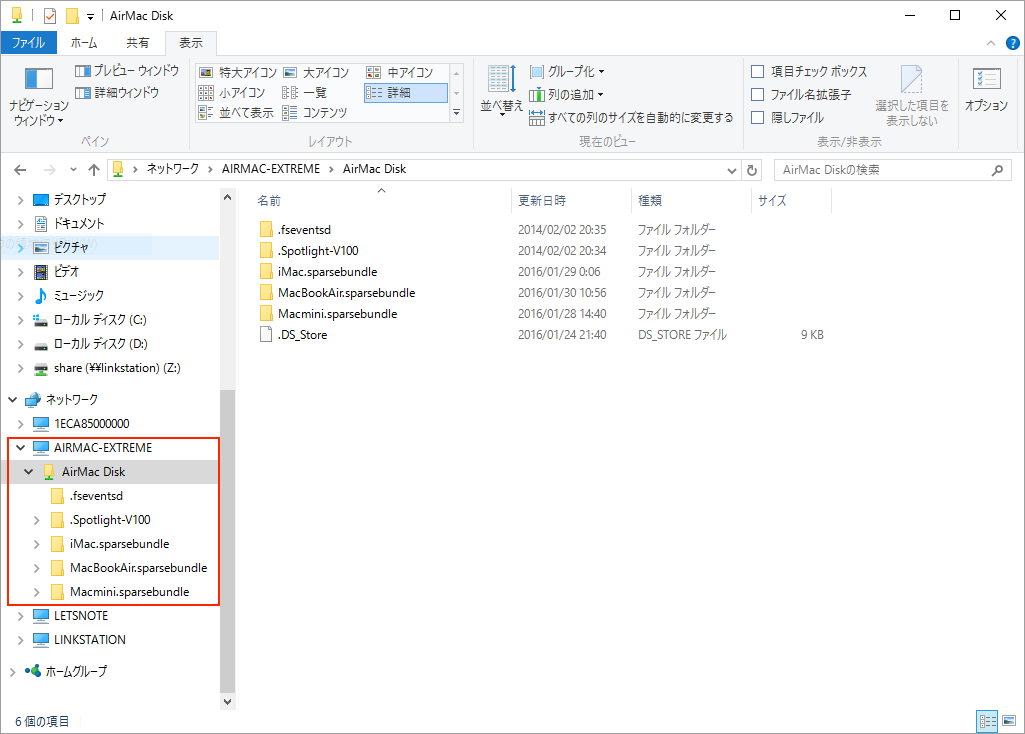Sort by the 更新日時 column header
This screenshot has height=734, width=1025.
[x=571, y=201]
